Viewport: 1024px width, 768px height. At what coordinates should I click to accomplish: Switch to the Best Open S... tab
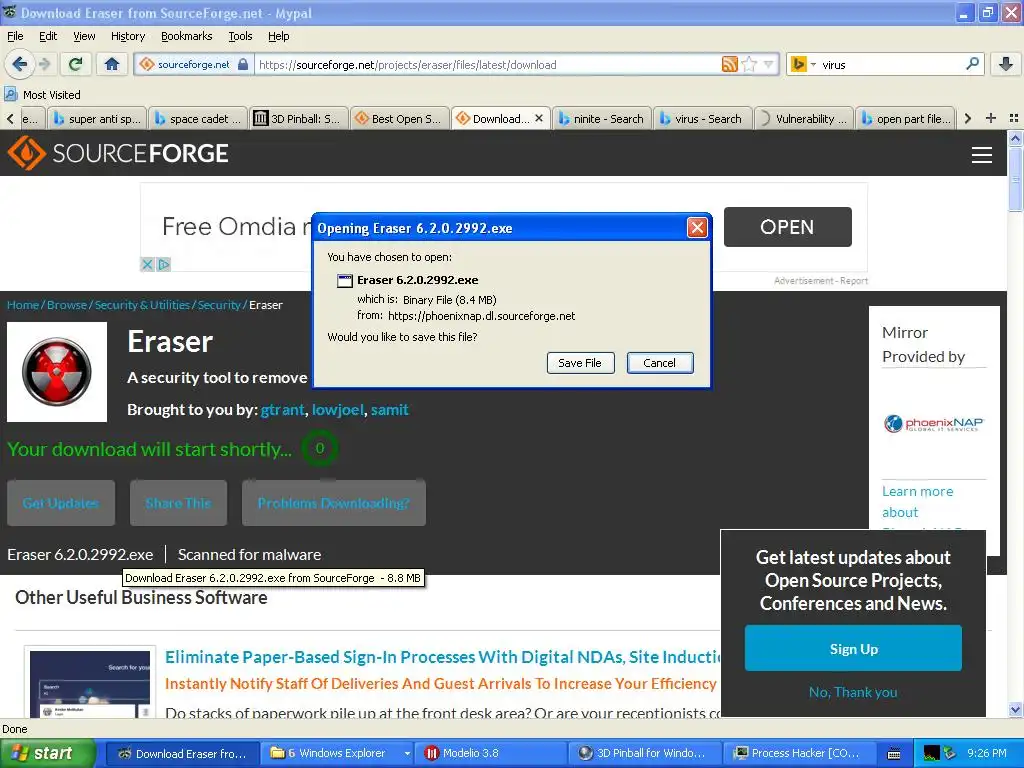[400, 119]
